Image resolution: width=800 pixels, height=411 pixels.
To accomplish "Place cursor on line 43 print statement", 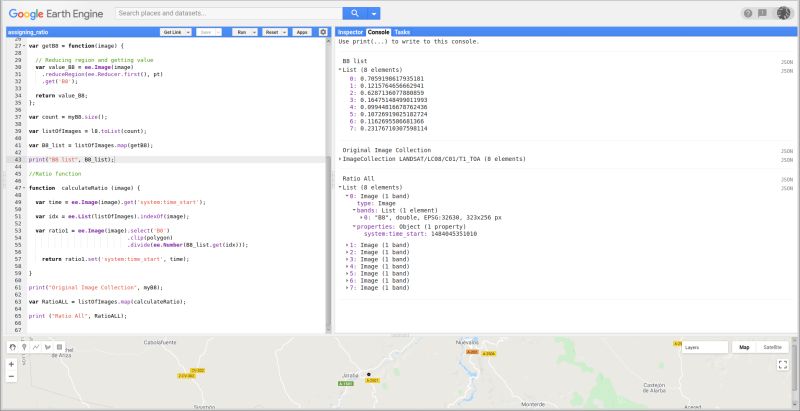I will 71,160.
